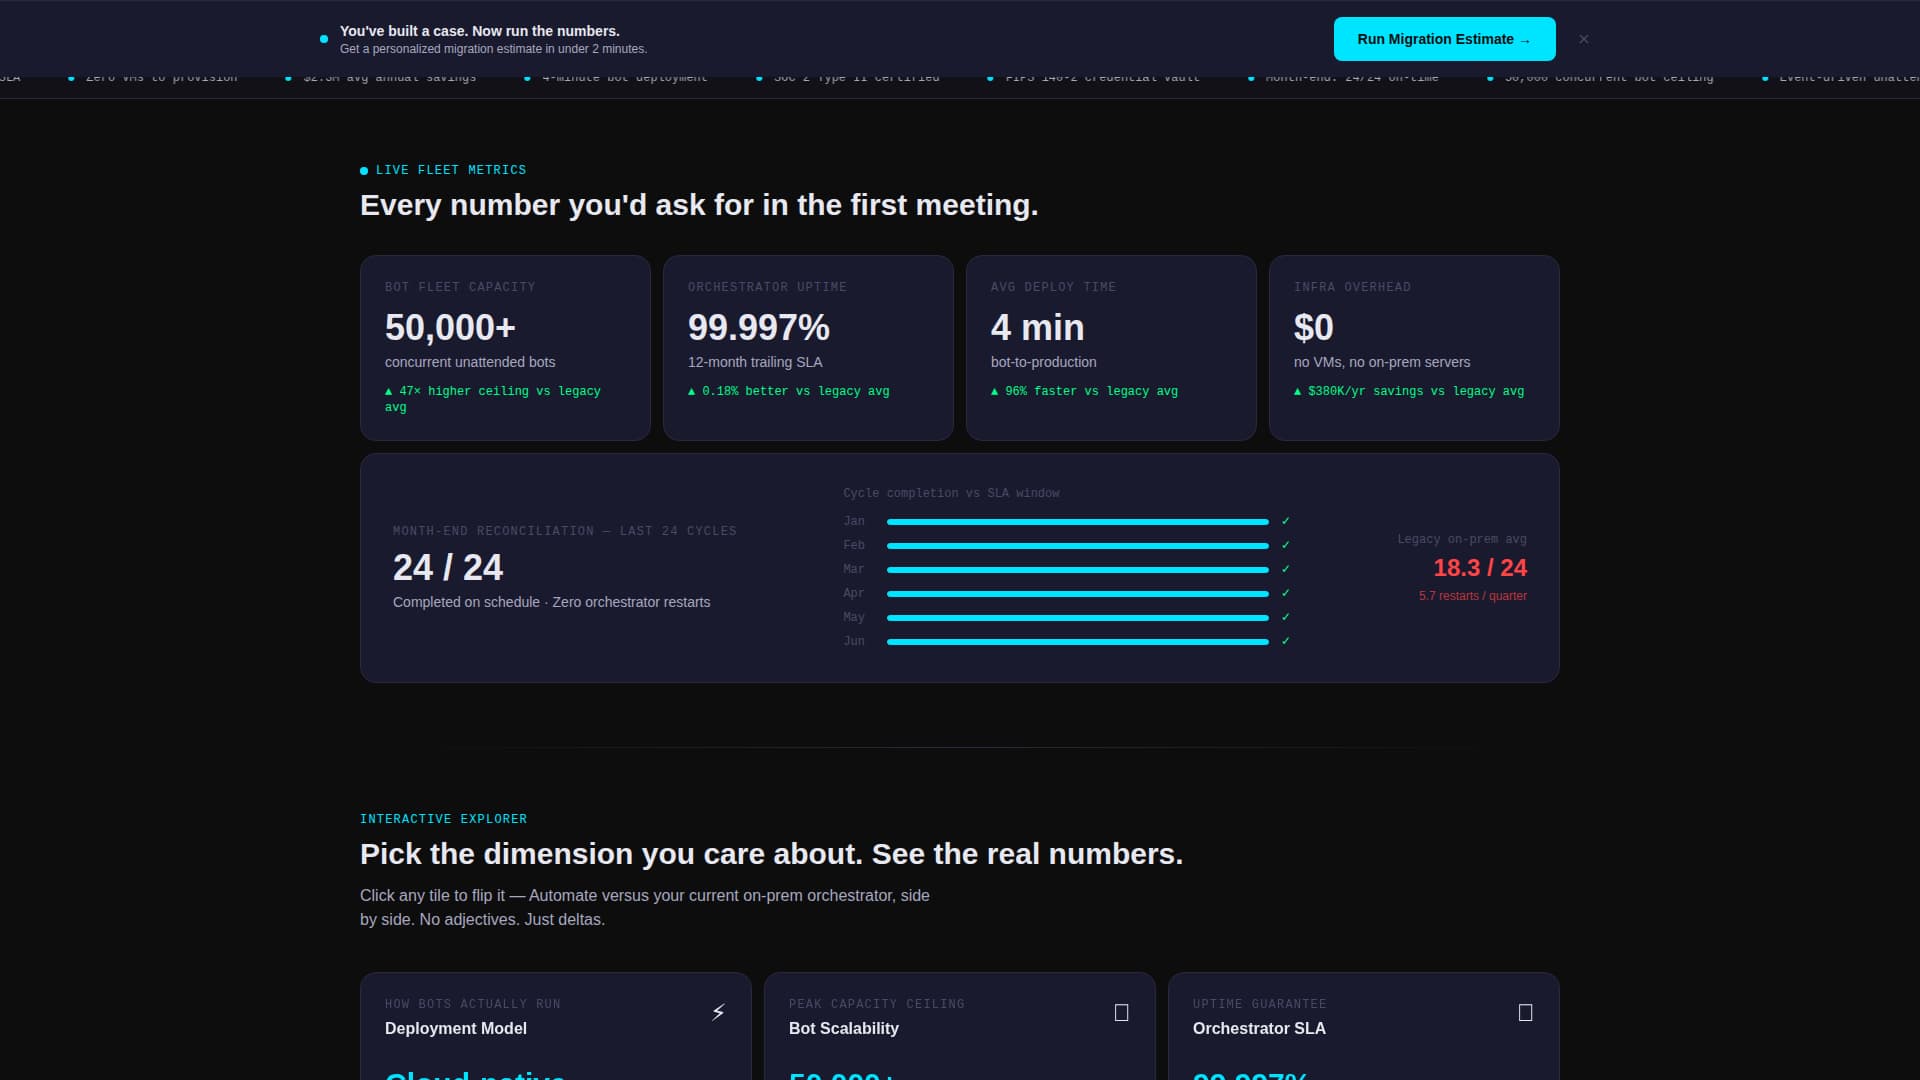The image size is (1920, 1080).
Task: Select the 'FIPS 140-2 credential vault' ticker item
Action: click(x=1100, y=76)
